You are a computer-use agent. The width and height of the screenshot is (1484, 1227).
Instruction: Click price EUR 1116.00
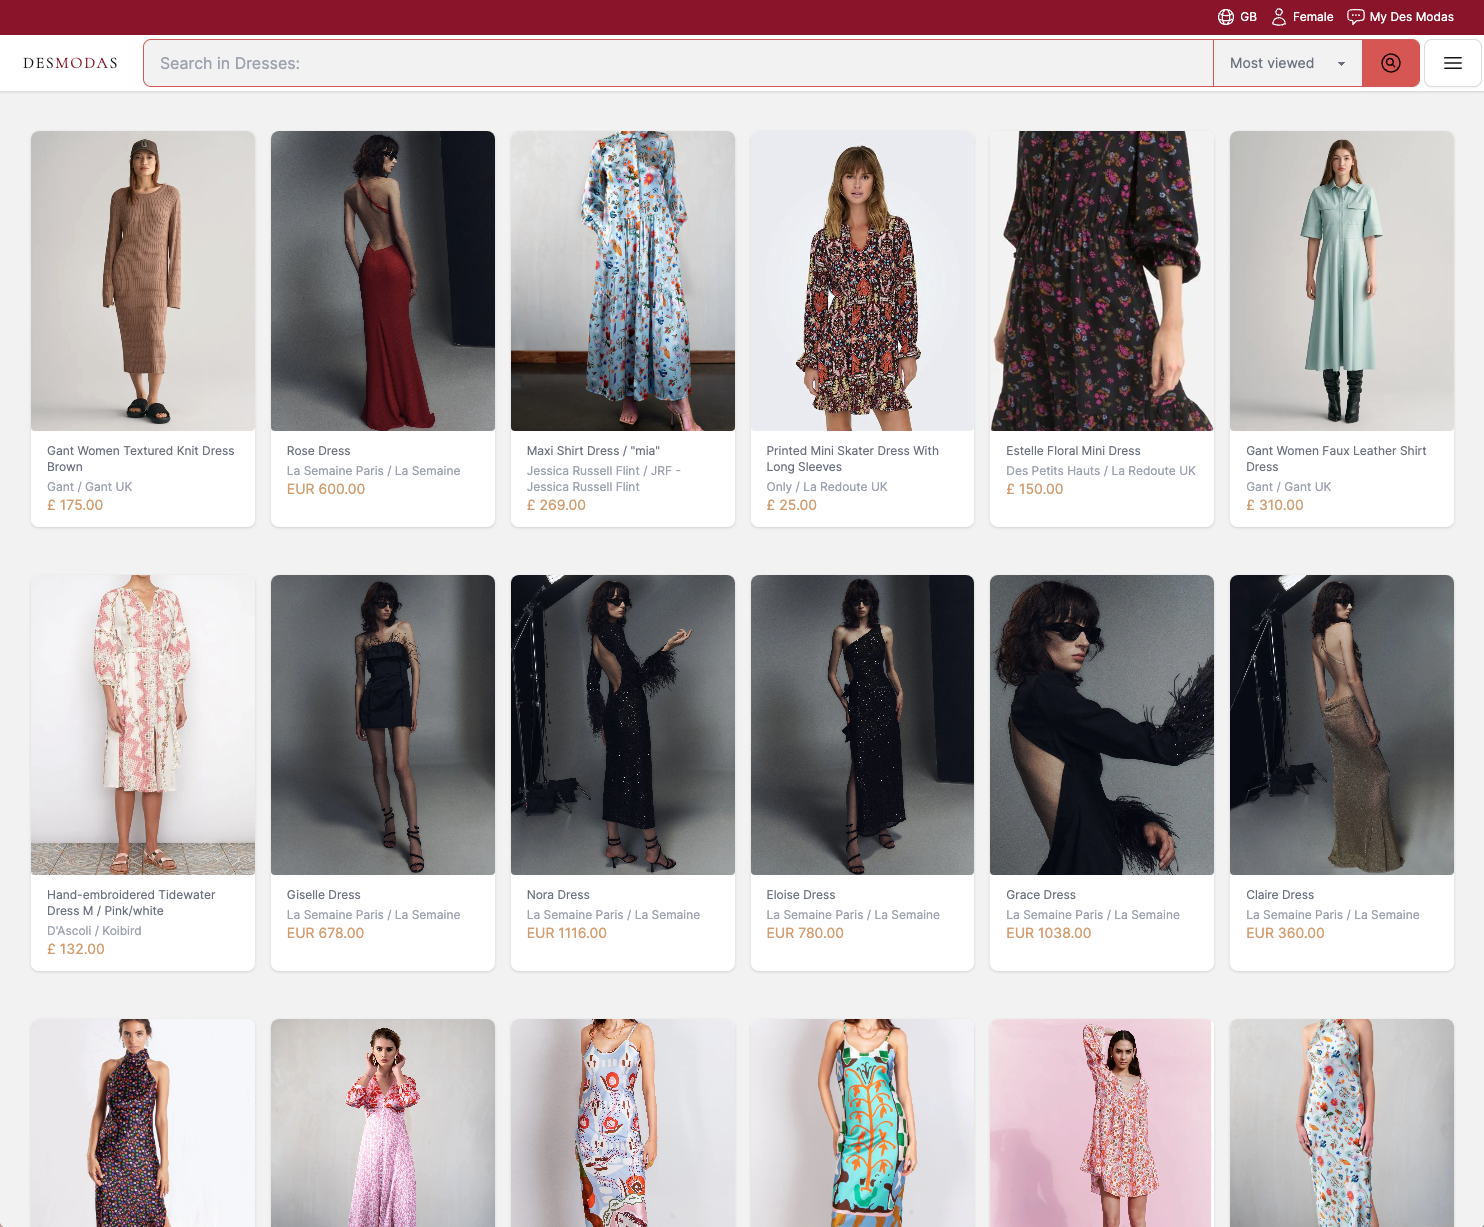coord(567,933)
